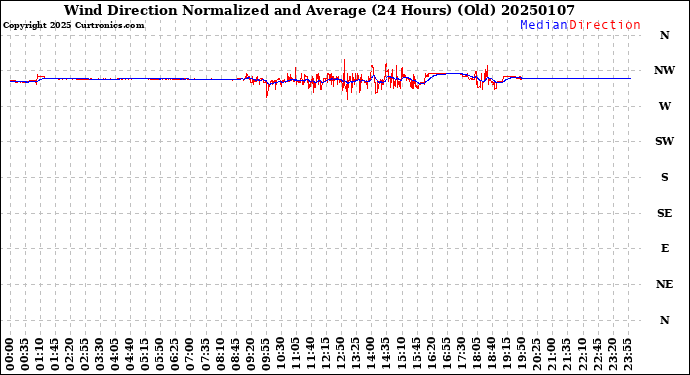This screenshot has width=690, height=375.
Task: Select the NW axis label
Action: coord(664,70)
